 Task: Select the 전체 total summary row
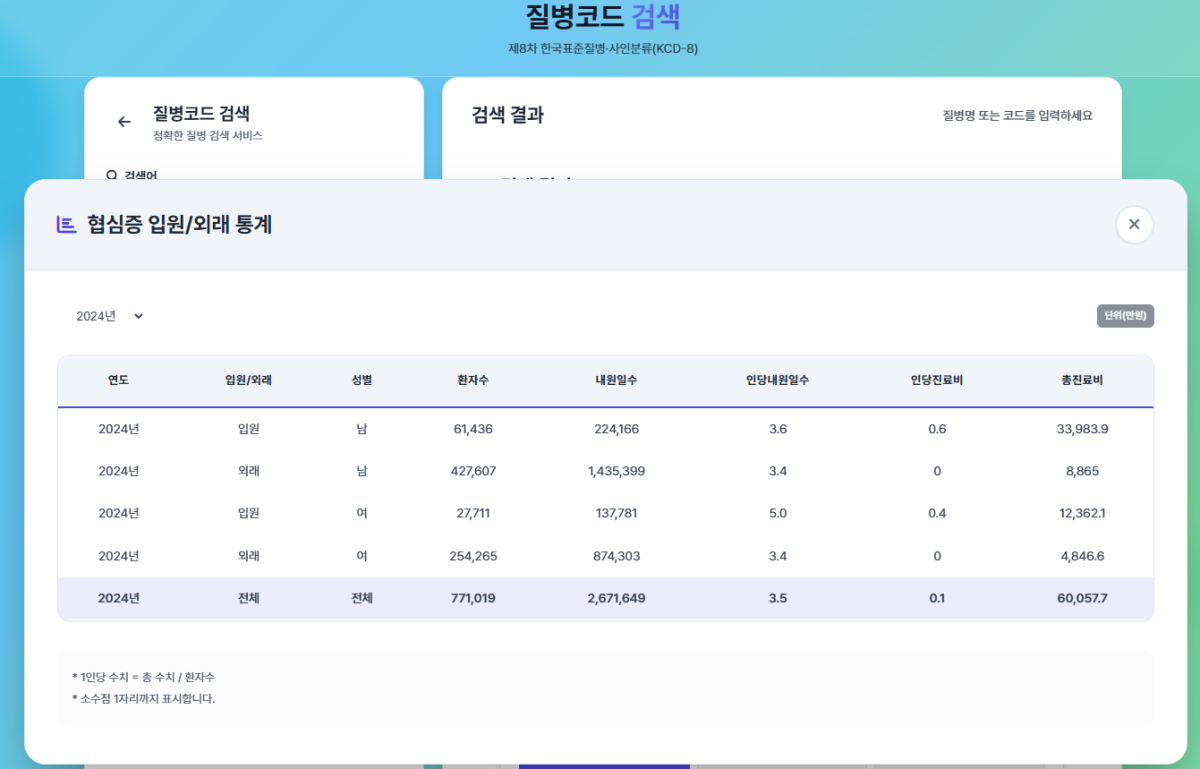pyautogui.click(x=605, y=598)
